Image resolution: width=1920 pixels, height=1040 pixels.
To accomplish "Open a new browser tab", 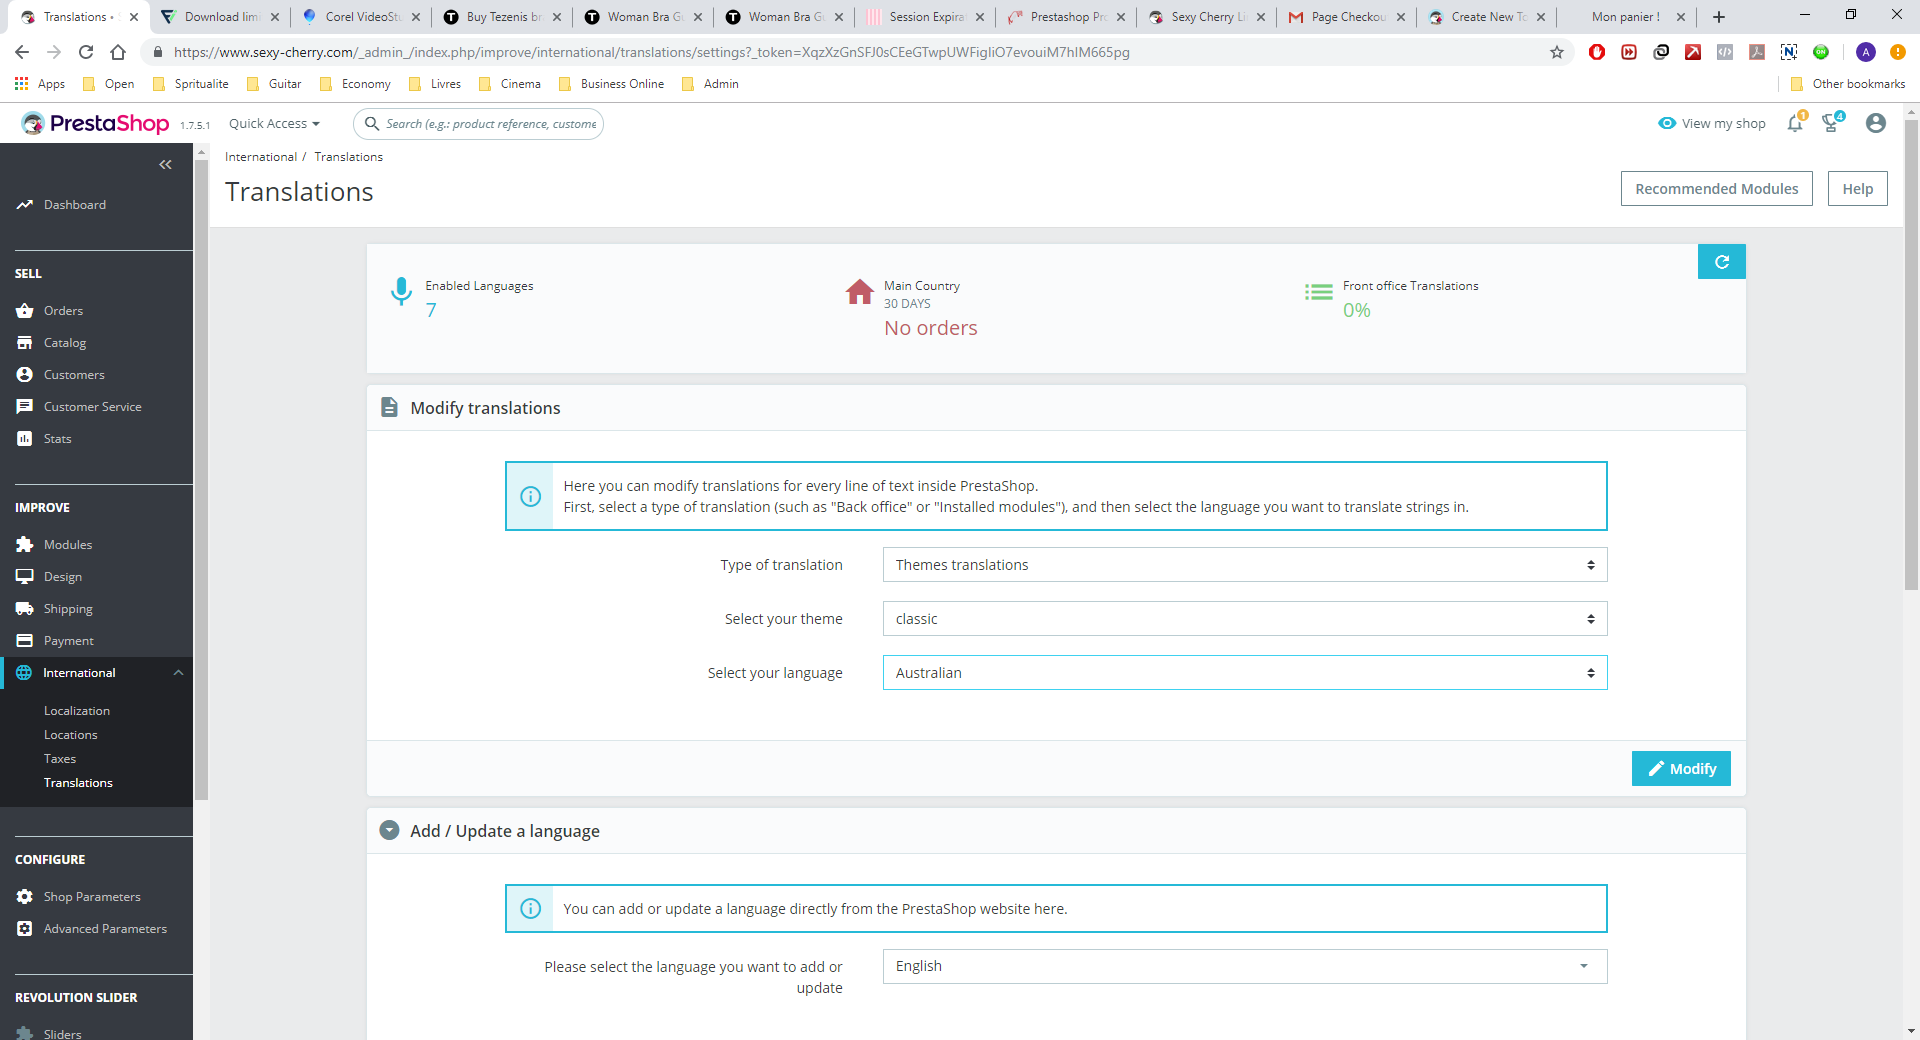I will pos(1719,17).
